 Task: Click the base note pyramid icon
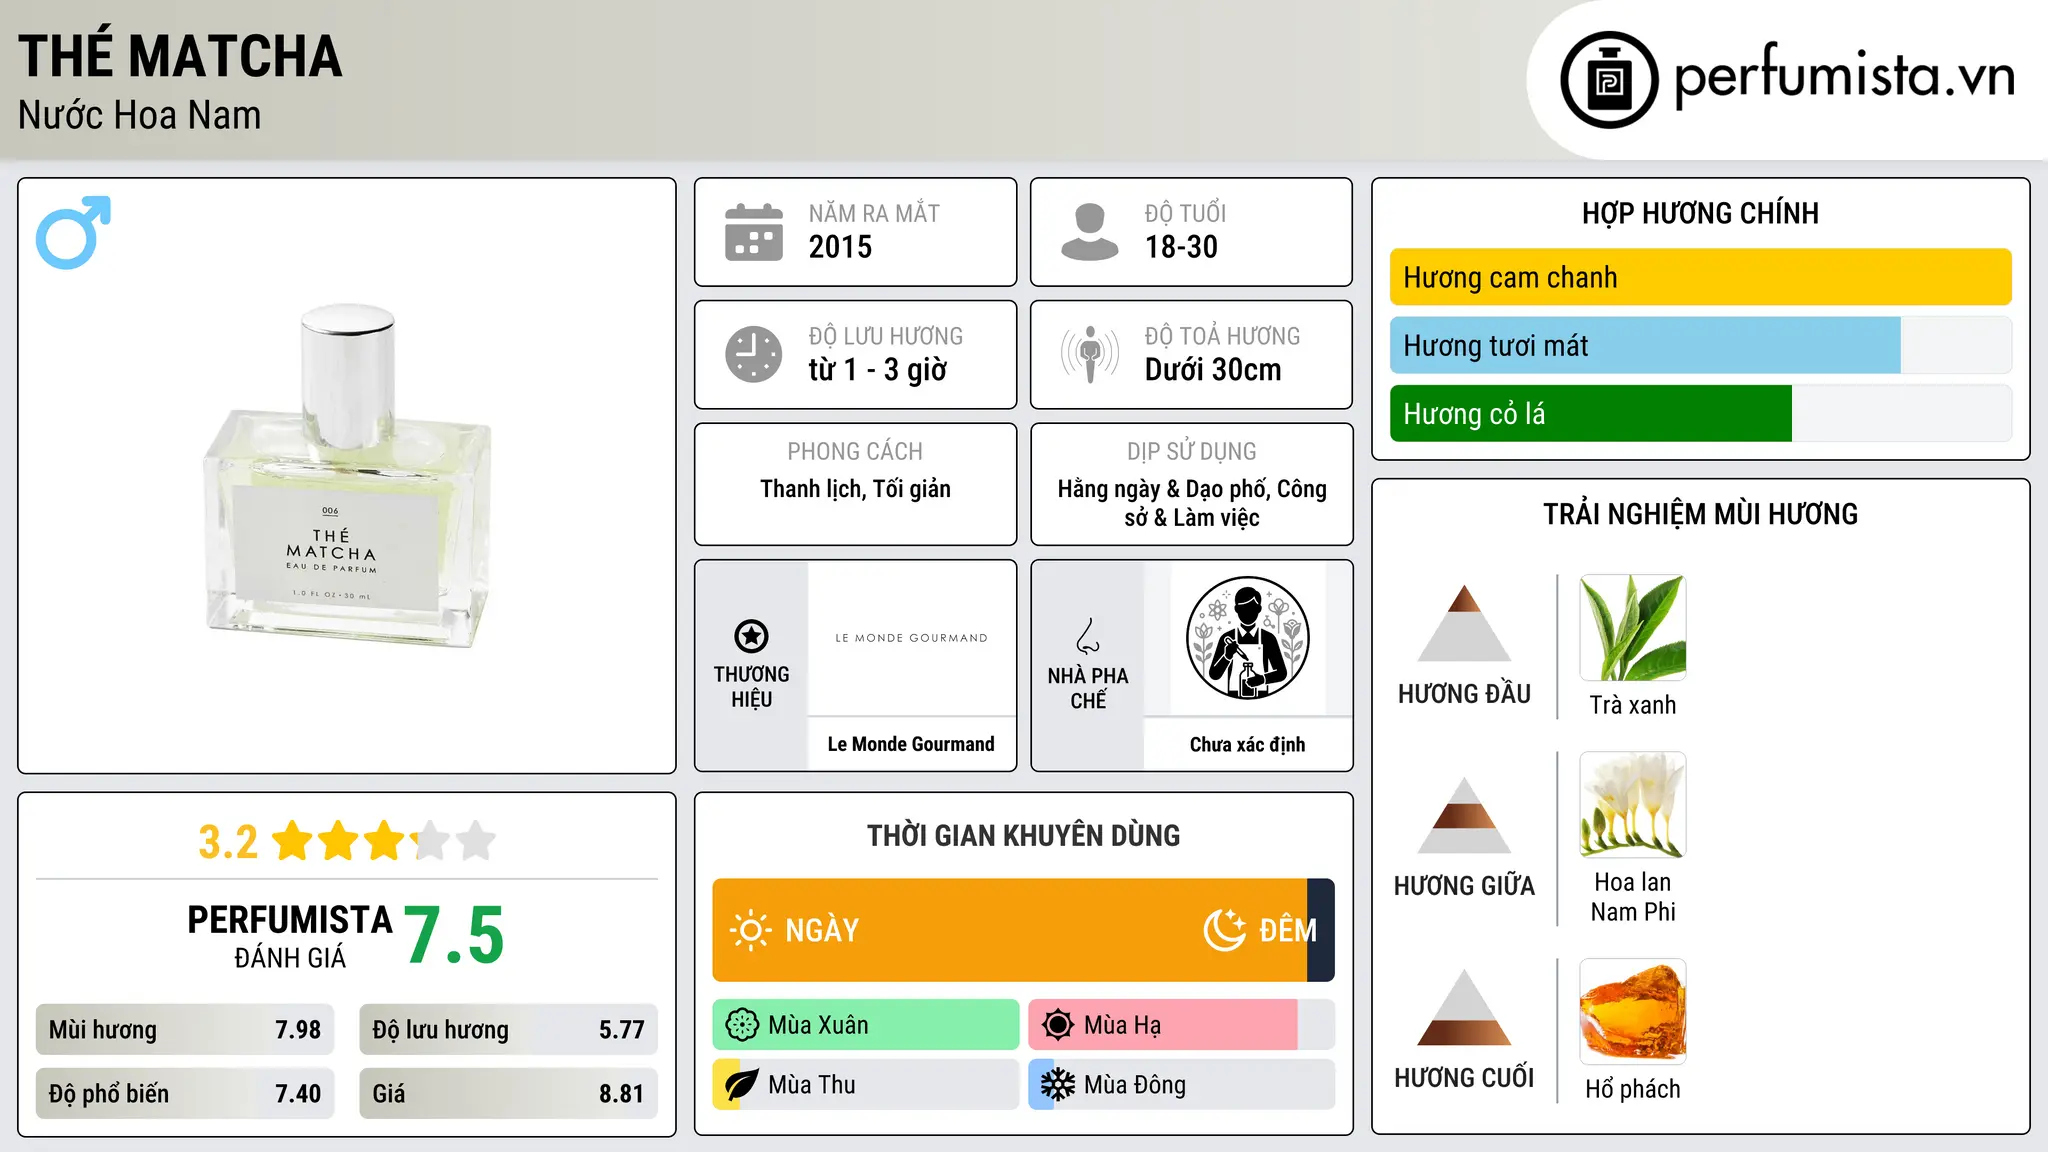point(1464,1007)
